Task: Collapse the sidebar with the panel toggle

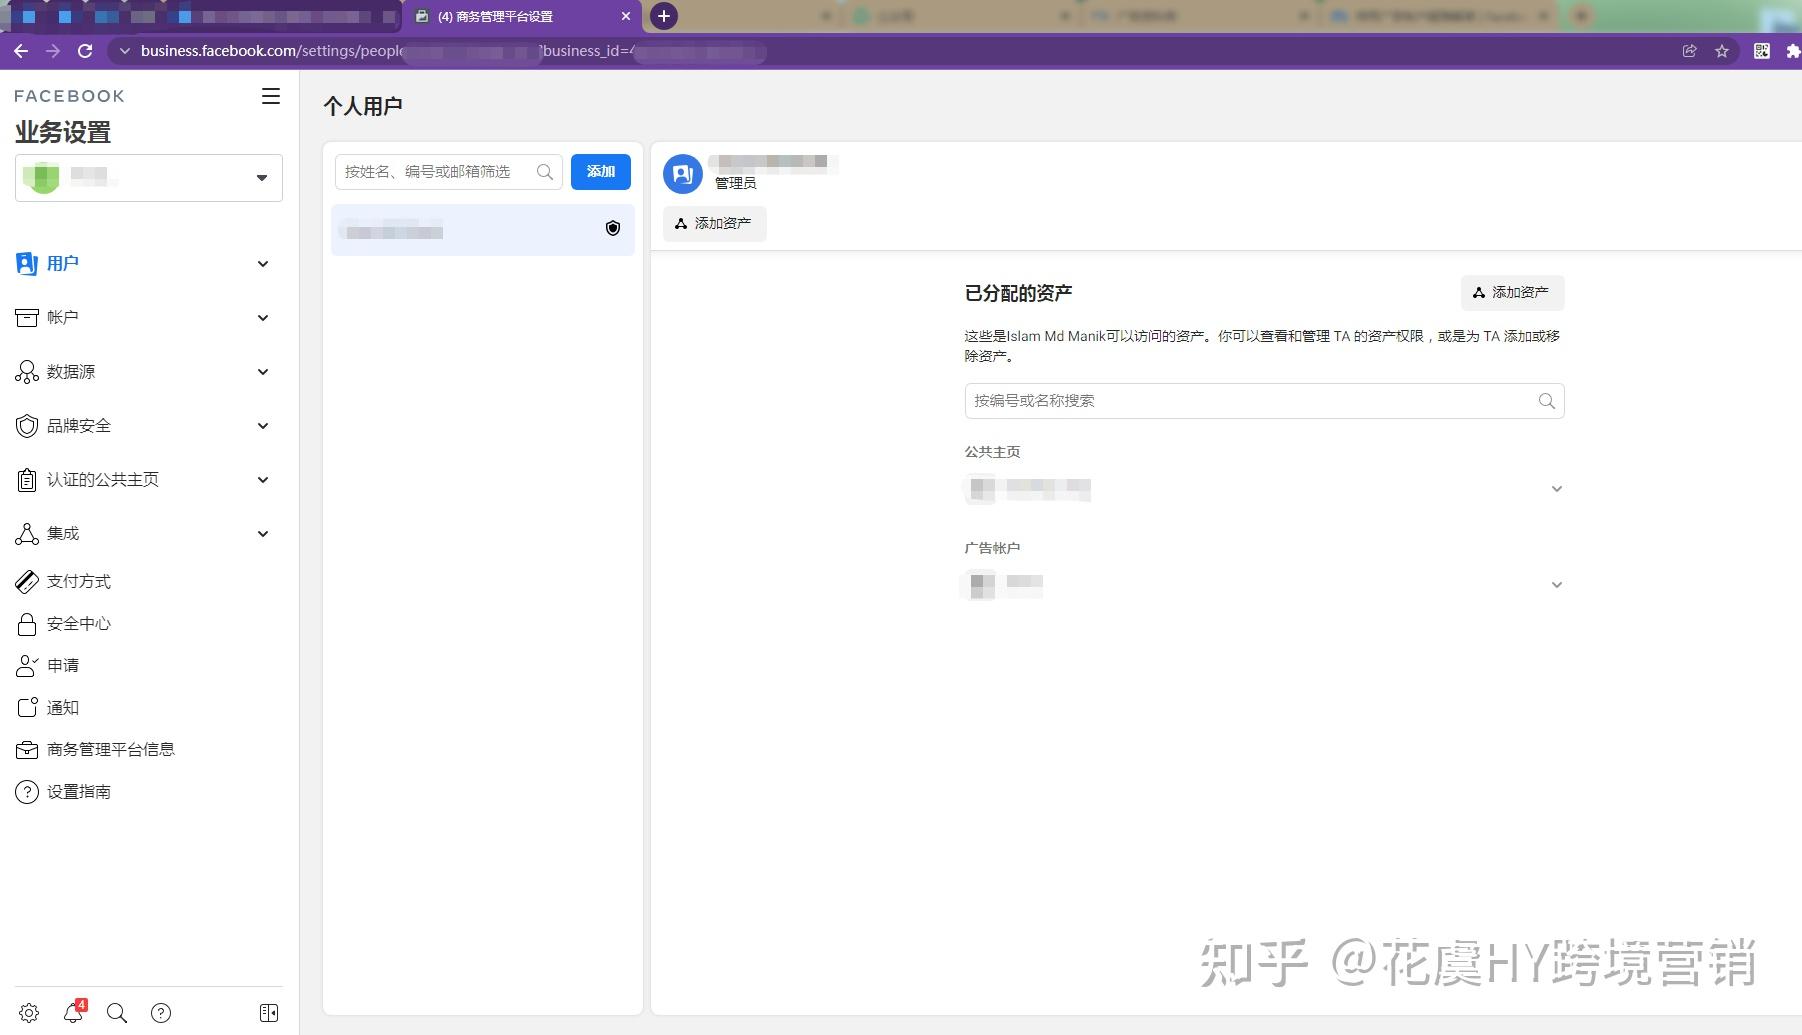Action: click(x=268, y=1012)
